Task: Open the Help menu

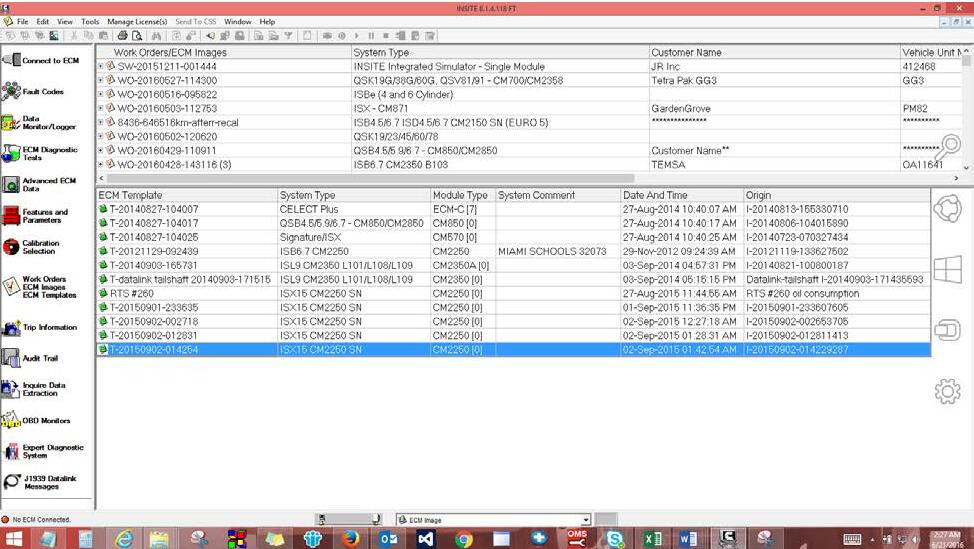Action: click(267, 21)
